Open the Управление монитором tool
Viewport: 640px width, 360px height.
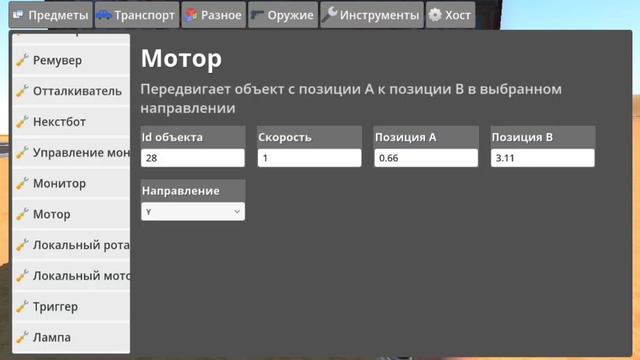(71, 153)
